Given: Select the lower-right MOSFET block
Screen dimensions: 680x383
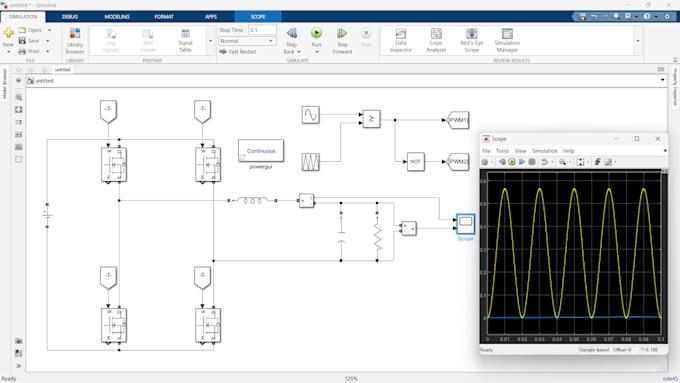Looking at the screenshot, I should [x=208, y=325].
